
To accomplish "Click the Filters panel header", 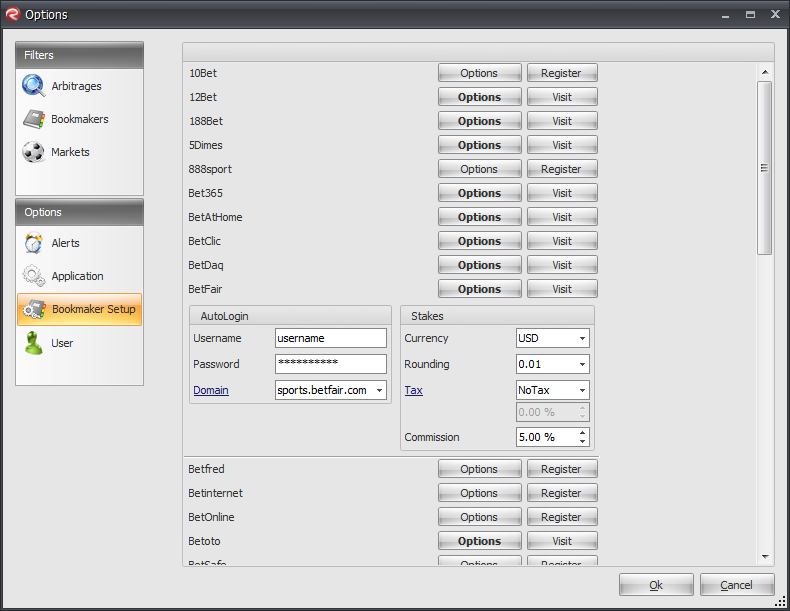I will [80, 55].
